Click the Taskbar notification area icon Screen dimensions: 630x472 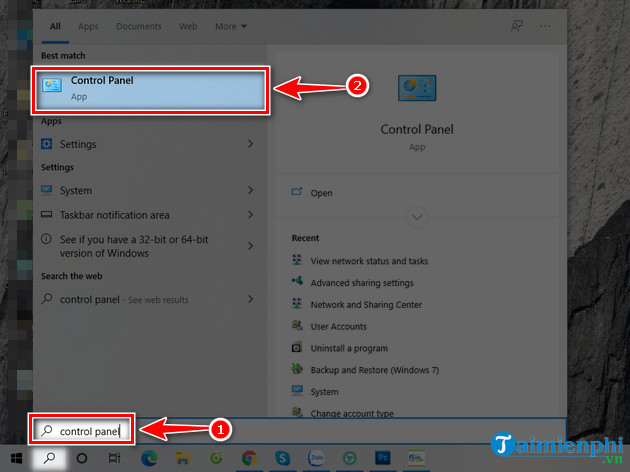click(47, 215)
